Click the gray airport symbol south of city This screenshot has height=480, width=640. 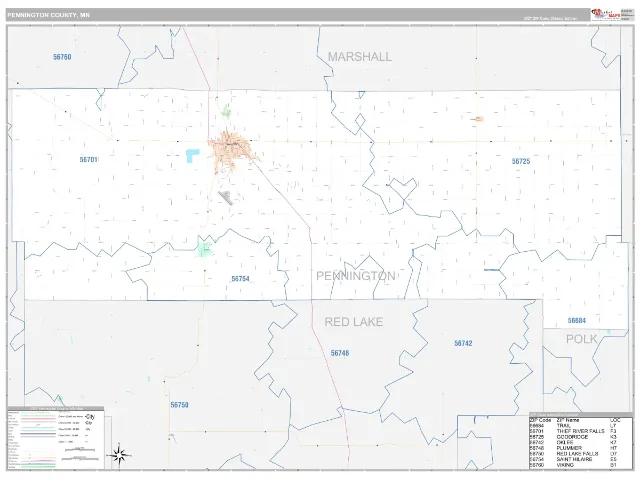pyautogui.click(x=226, y=198)
